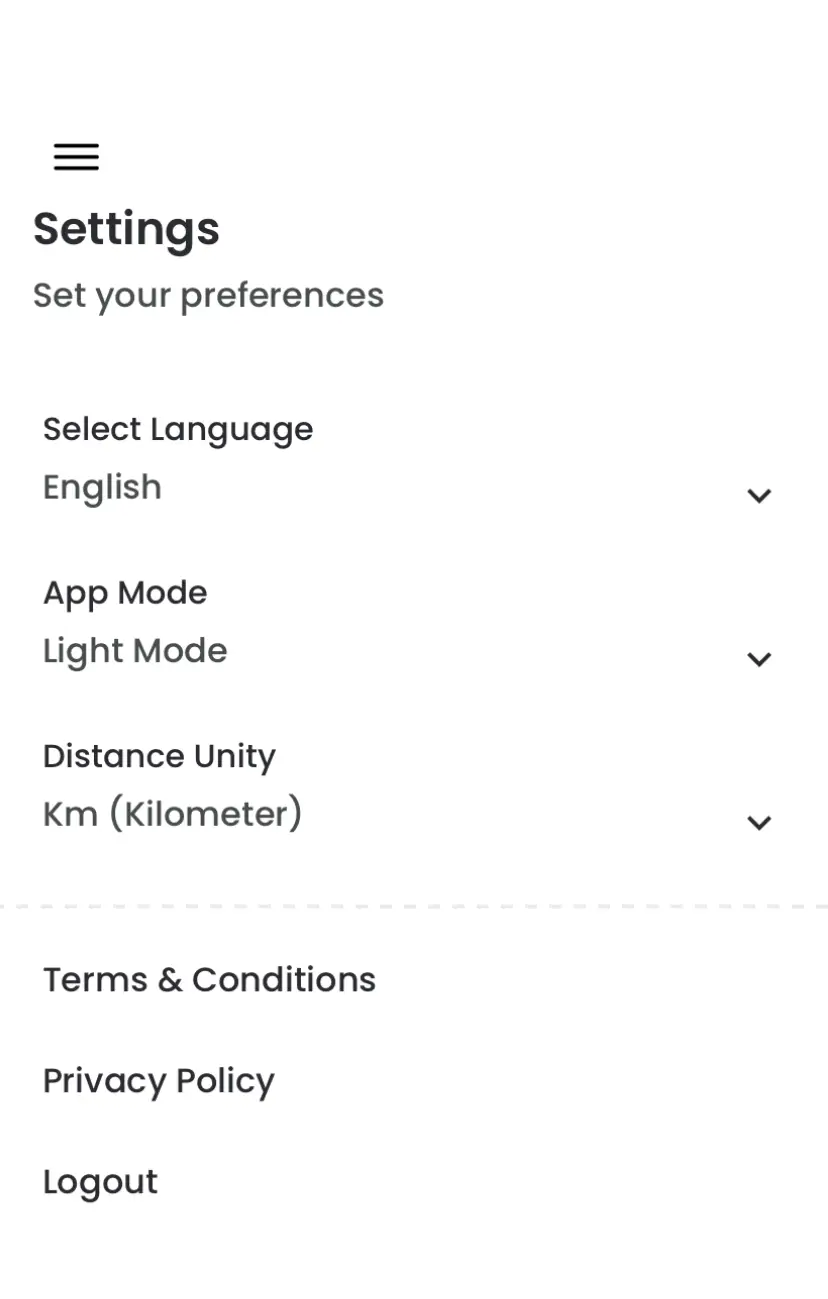Click the 'Set your preferences' subtitle
Viewport: 828px width, 1299px height.
(208, 295)
